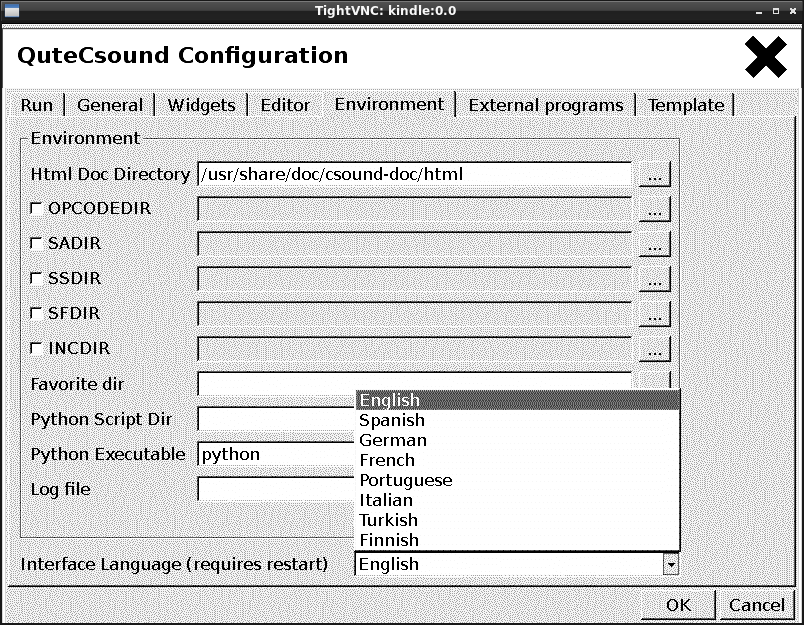The height and width of the screenshot is (625, 804).
Task: Check the SFDIR option
Action: click(37, 314)
